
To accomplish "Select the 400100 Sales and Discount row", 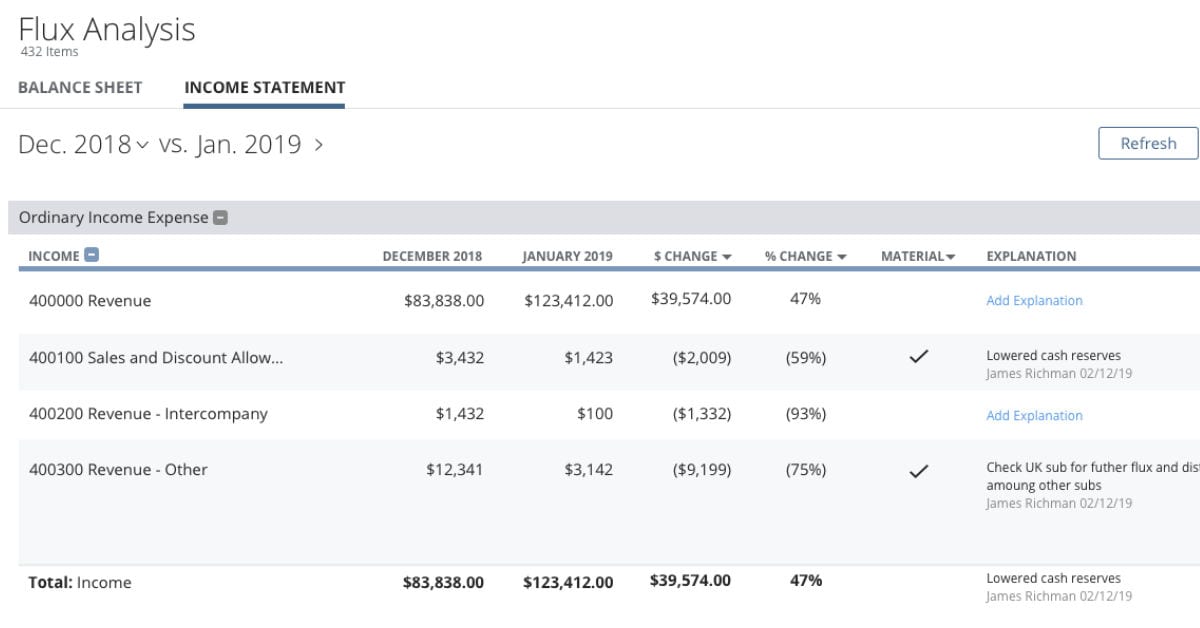I will [x=155, y=357].
